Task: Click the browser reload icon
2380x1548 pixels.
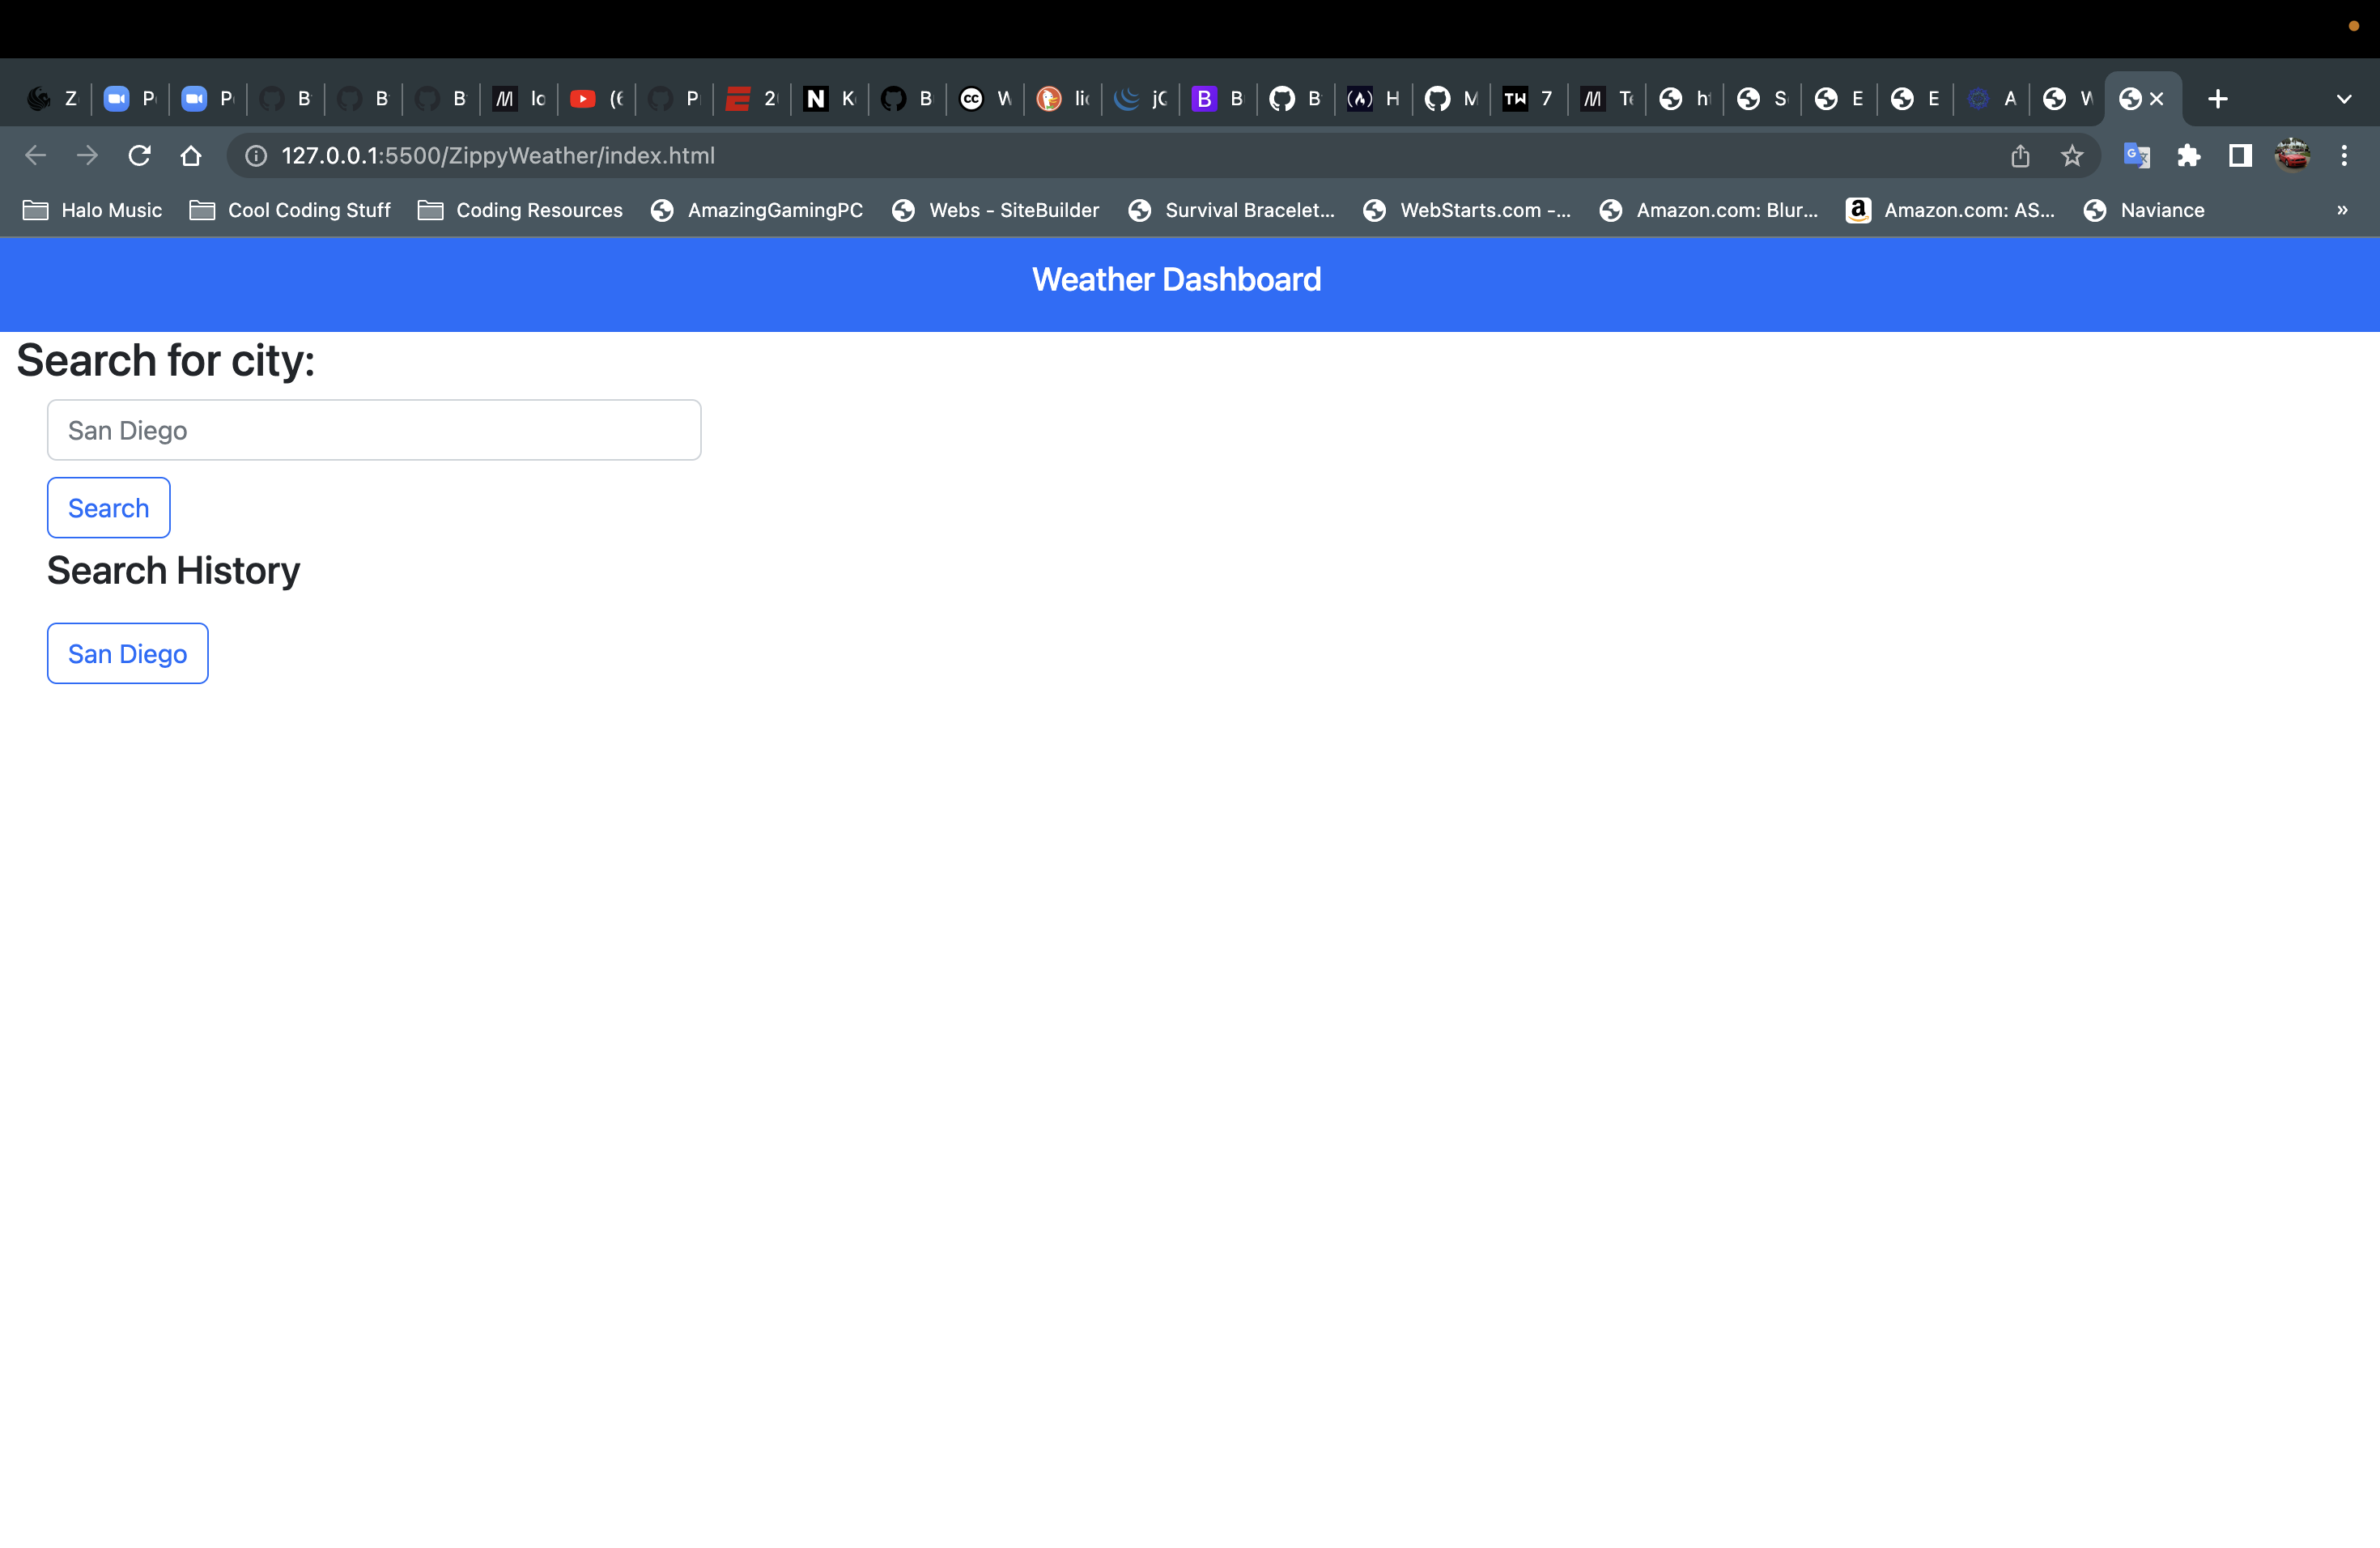Action: 139,155
